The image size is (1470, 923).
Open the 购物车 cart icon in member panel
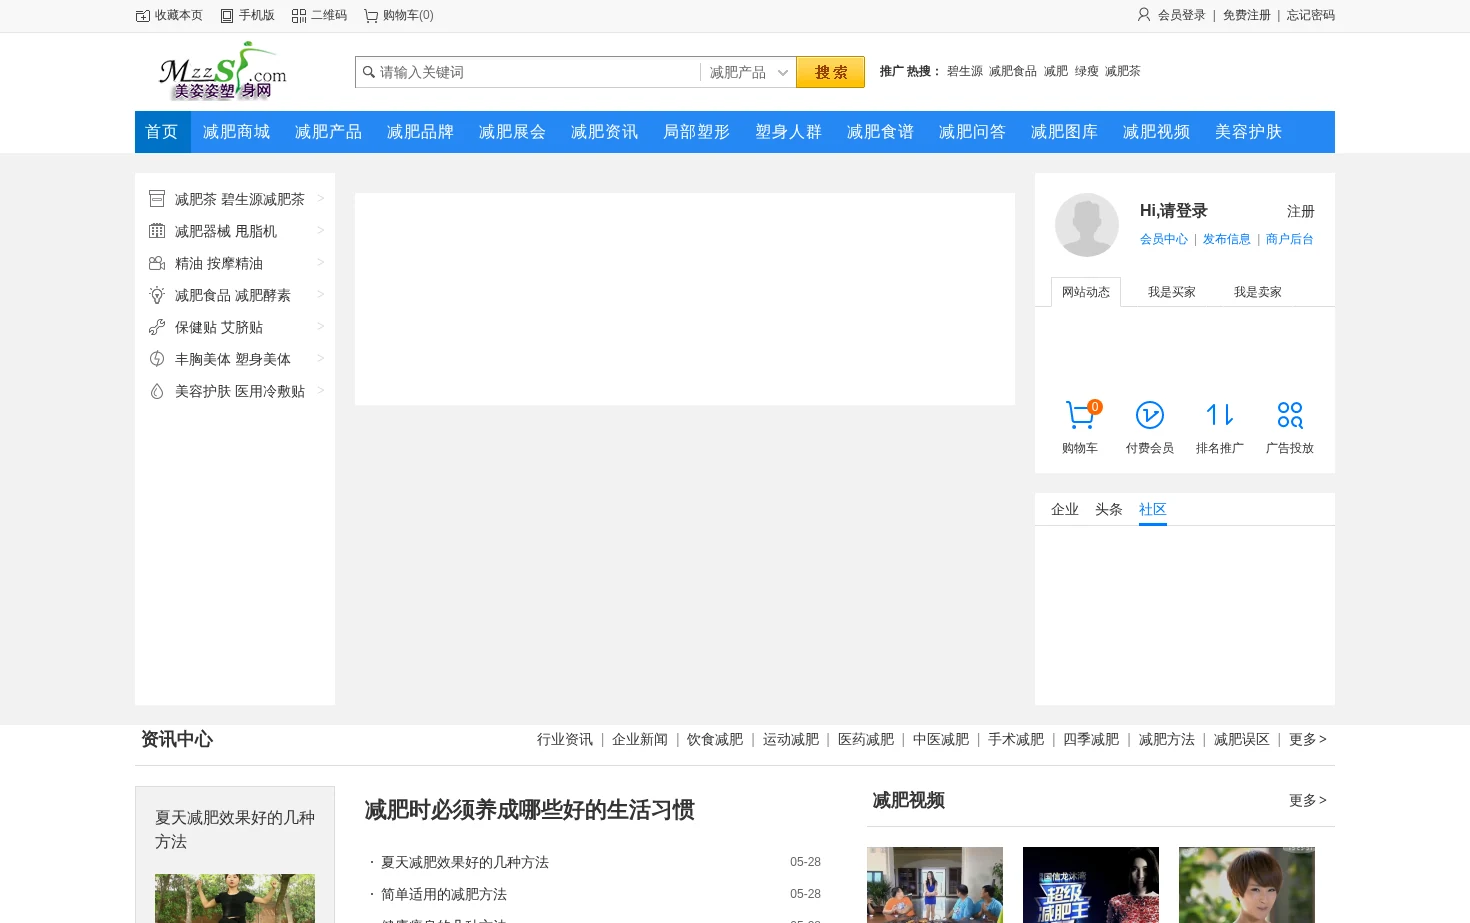coord(1080,415)
